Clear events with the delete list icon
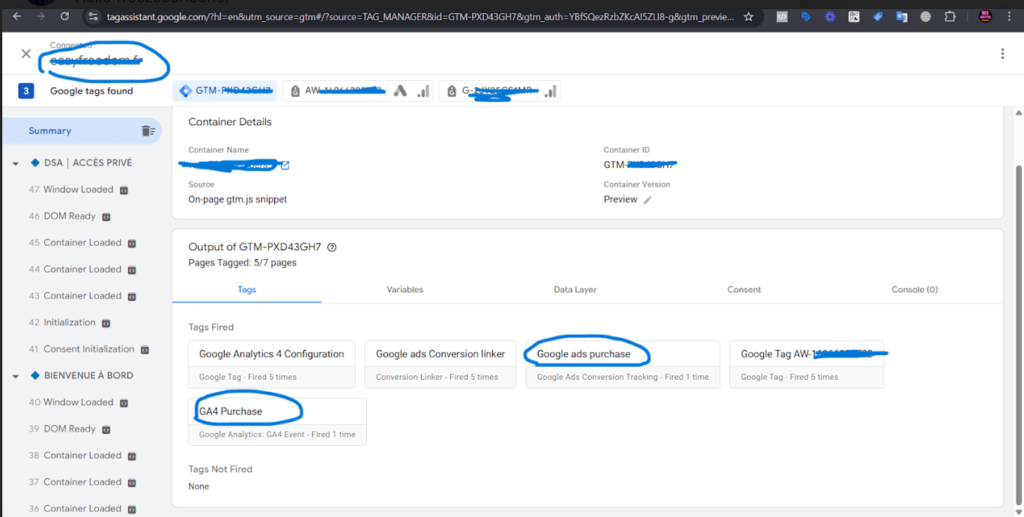 tap(148, 131)
